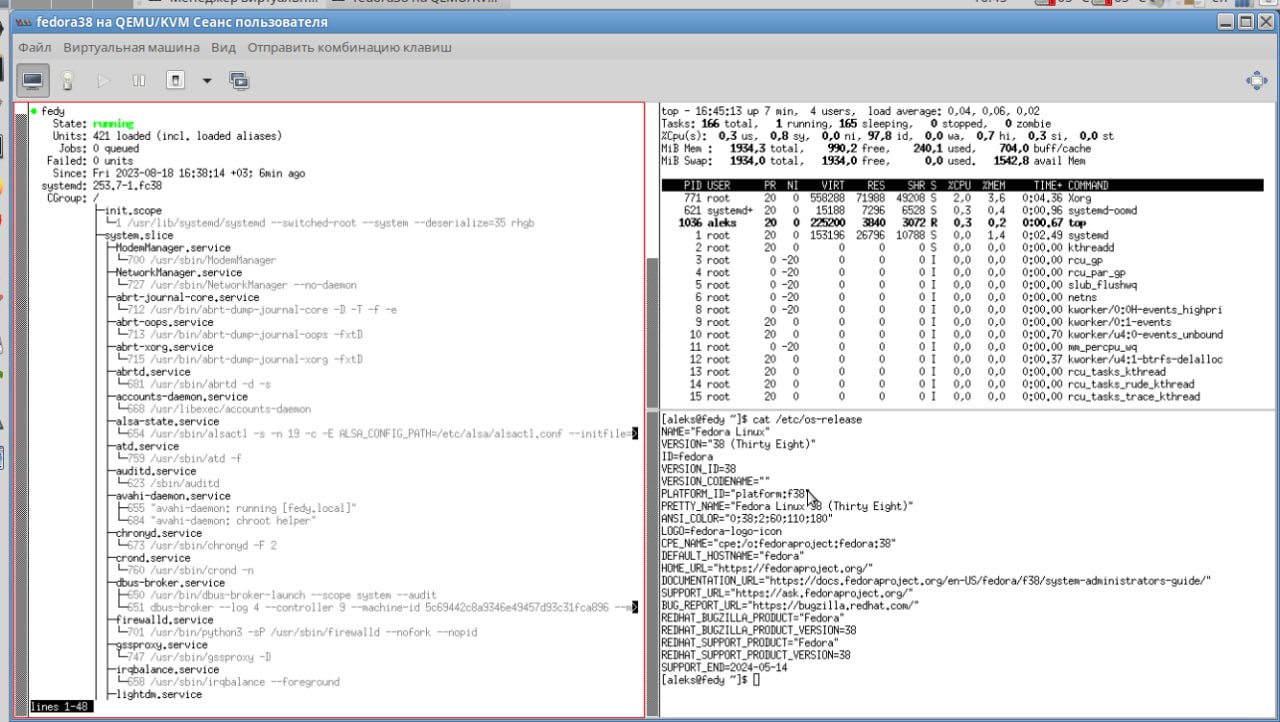Click the accounts-daemon.service entry
1280x722 pixels.
point(181,396)
